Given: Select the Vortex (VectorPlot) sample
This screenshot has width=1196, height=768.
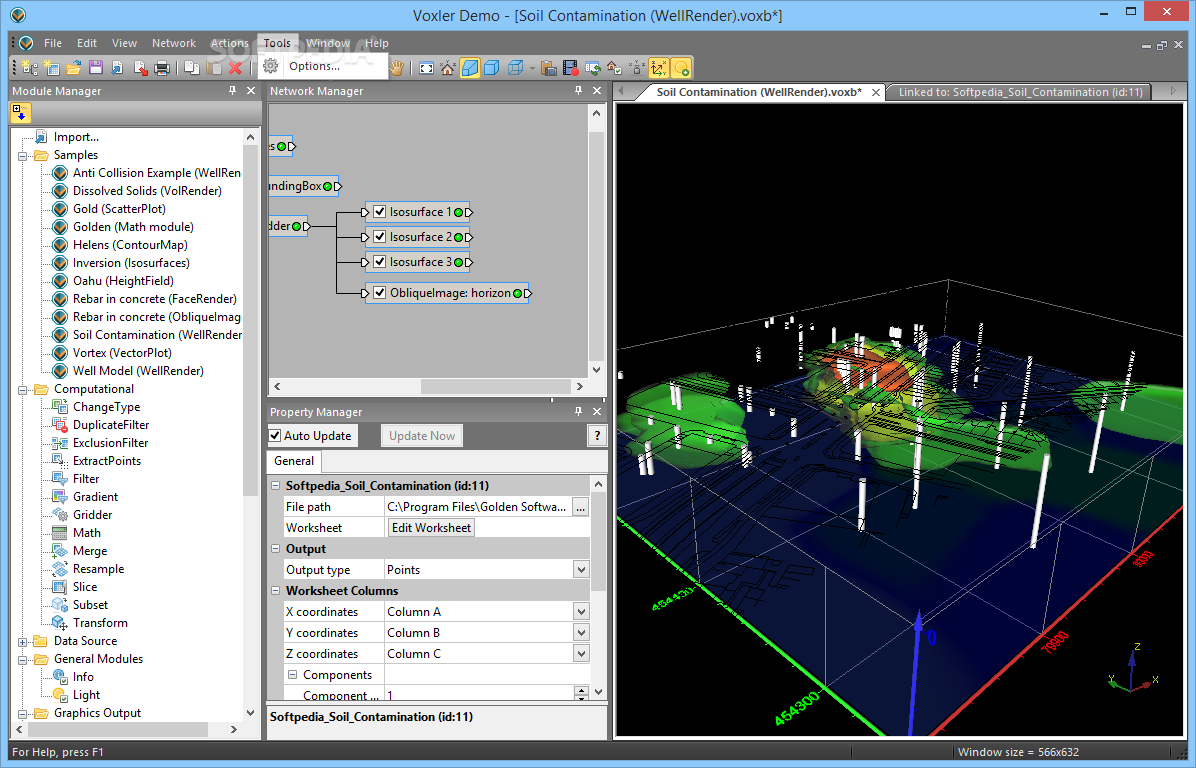Looking at the screenshot, I should [x=122, y=353].
